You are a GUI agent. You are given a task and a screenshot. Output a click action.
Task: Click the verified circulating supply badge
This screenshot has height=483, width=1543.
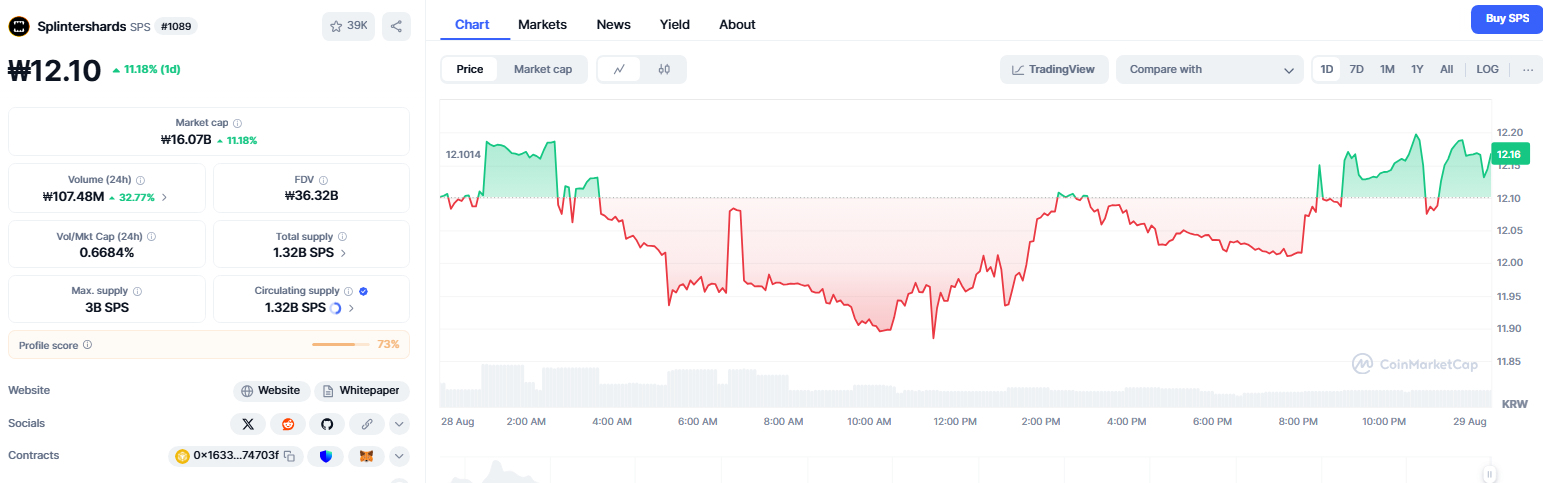click(363, 291)
